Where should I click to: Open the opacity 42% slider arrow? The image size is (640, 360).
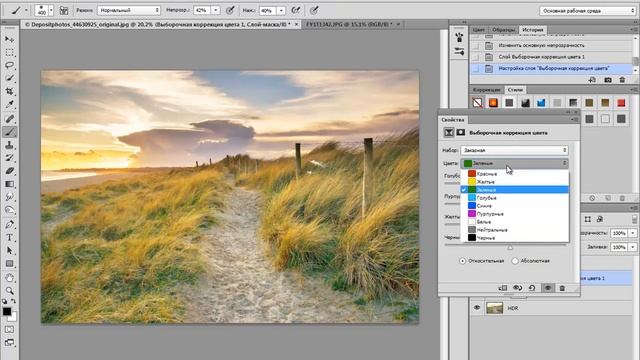click(216, 11)
